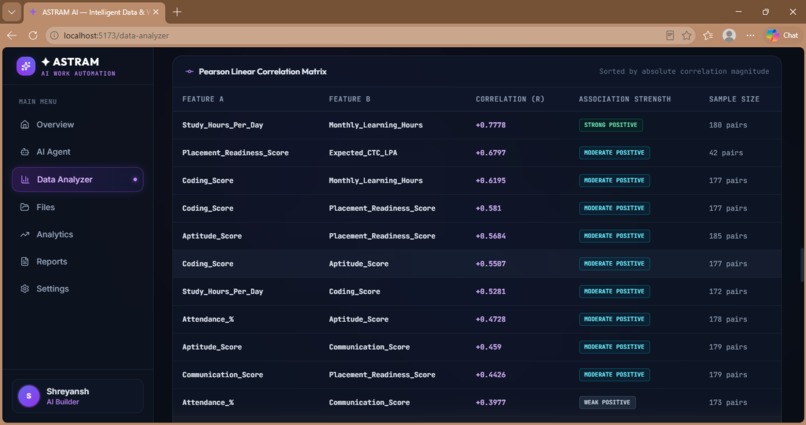Click the 172 pairs sample size

point(728,291)
